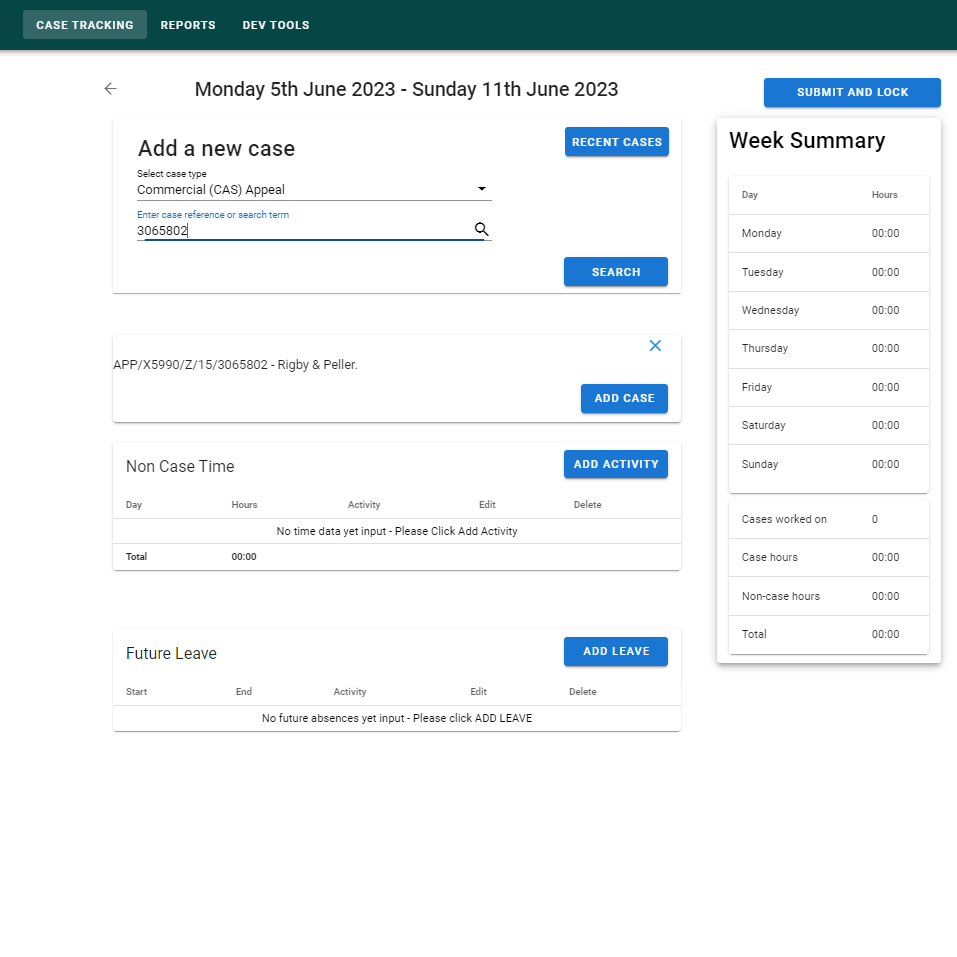Screen dimensions: 957x957
Task: Select Sunday row in Week Summary
Action: 829,464
